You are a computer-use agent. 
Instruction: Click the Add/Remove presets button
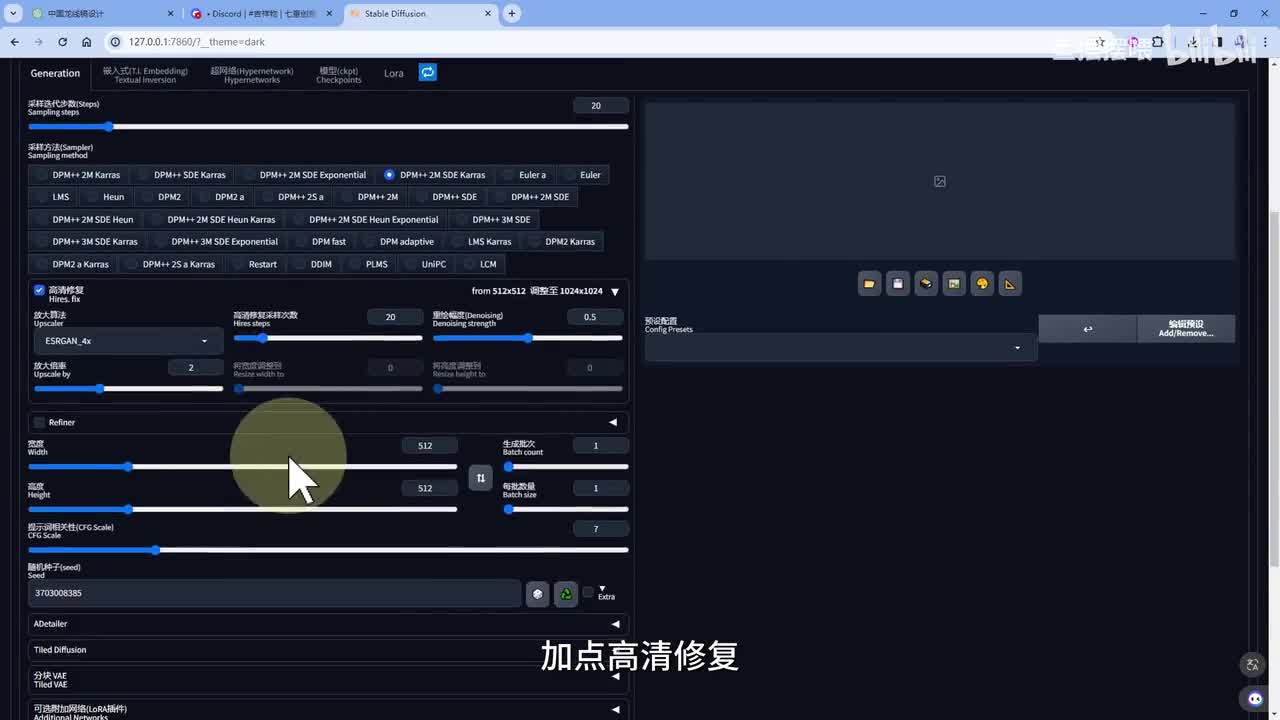1185,329
